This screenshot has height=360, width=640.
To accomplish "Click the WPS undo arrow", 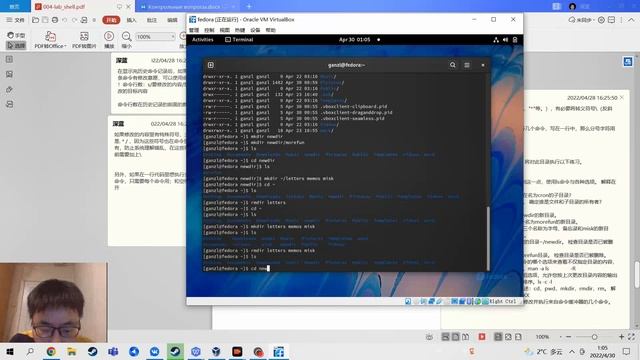I will [x=64, y=20].
